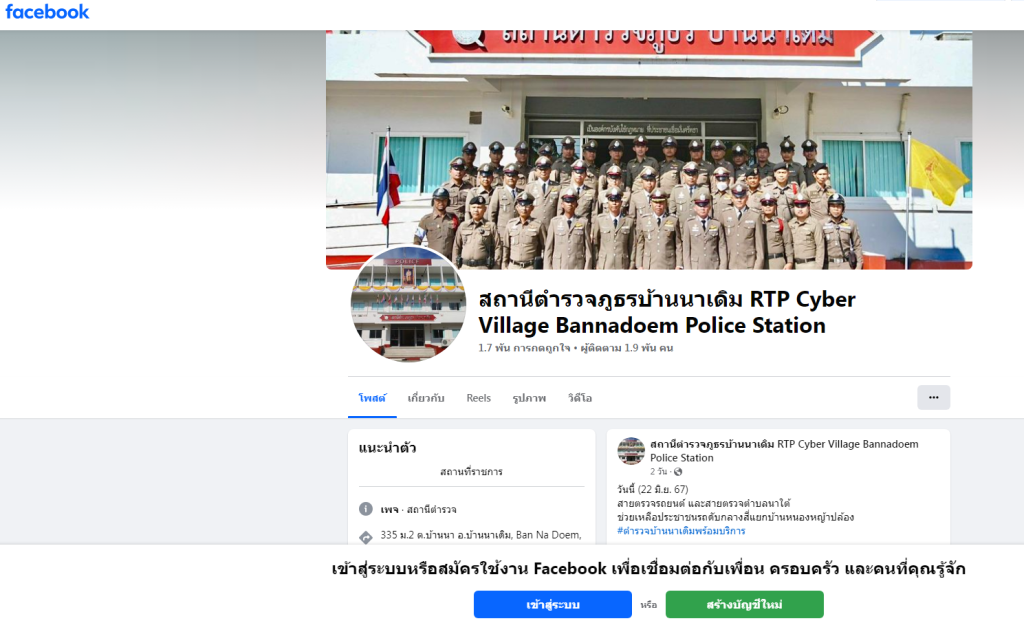Click the address direction icon in intro
Image resolution: width=1024 pixels, height=634 pixels.
click(366, 537)
